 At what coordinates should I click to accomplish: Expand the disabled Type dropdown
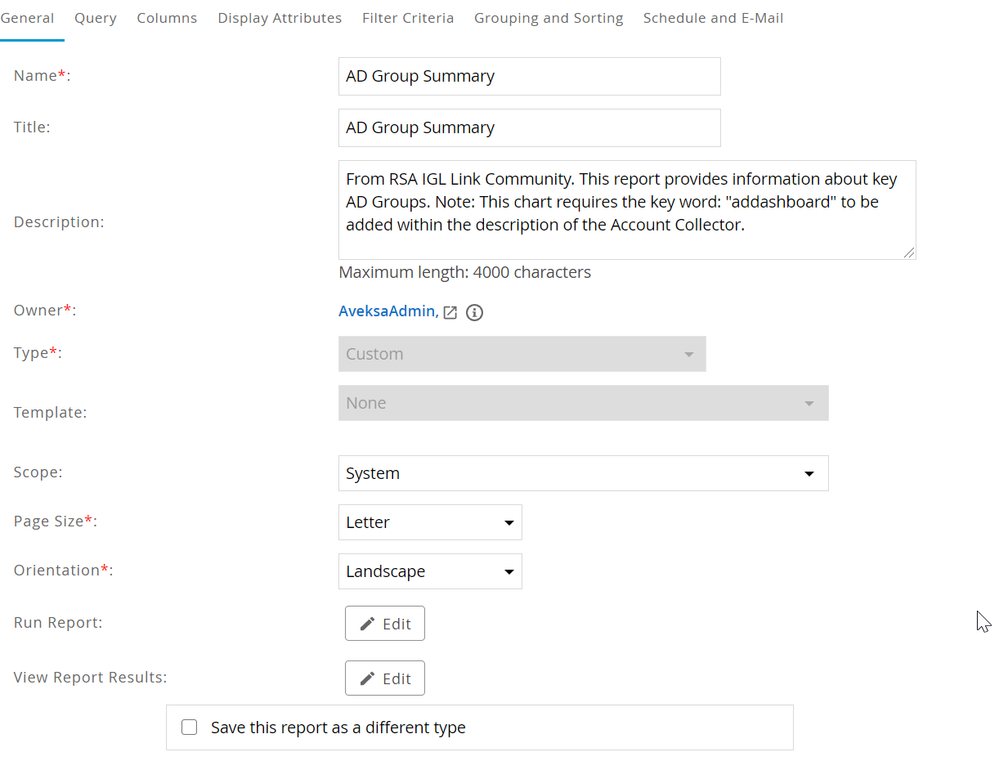coord(522,354)
